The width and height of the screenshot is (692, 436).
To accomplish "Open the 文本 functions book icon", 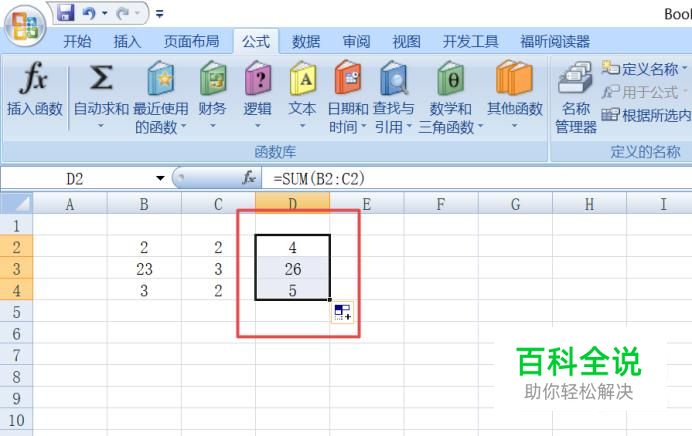I will click(303, 78).
